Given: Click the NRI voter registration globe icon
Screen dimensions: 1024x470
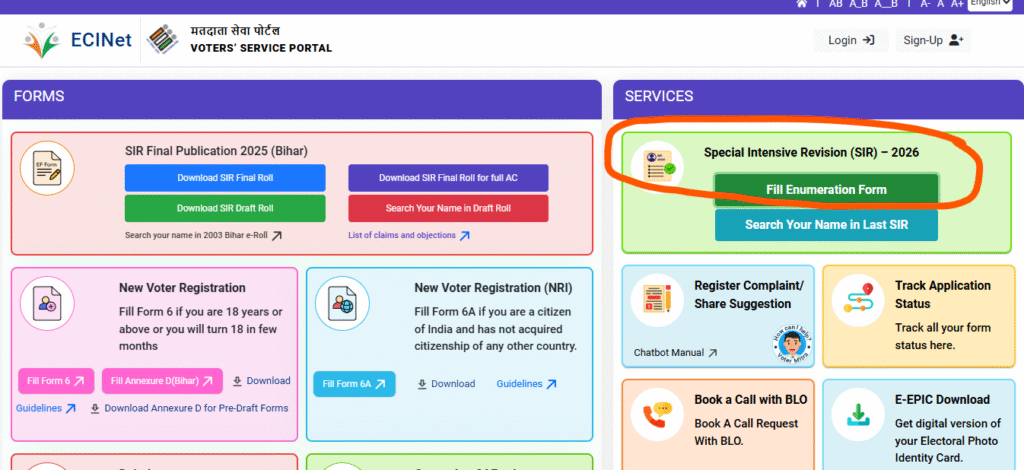Looking at the screenshot, I should pos(342,303).
